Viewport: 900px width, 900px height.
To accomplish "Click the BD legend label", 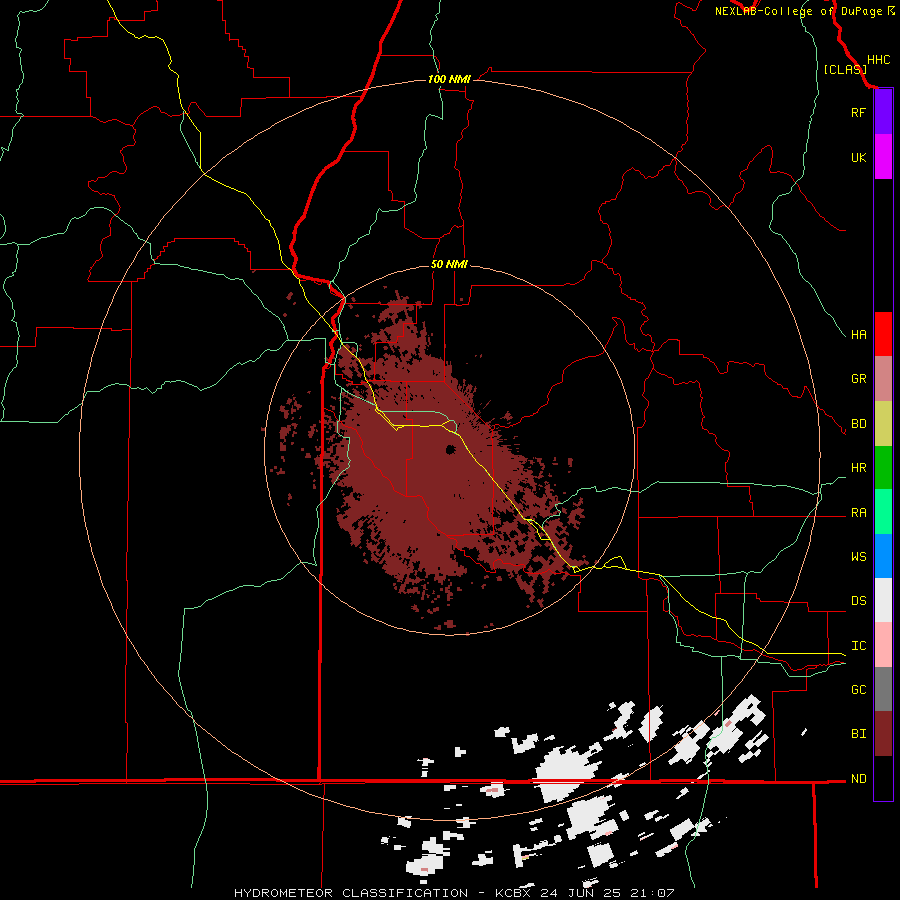I will [858, 424].
